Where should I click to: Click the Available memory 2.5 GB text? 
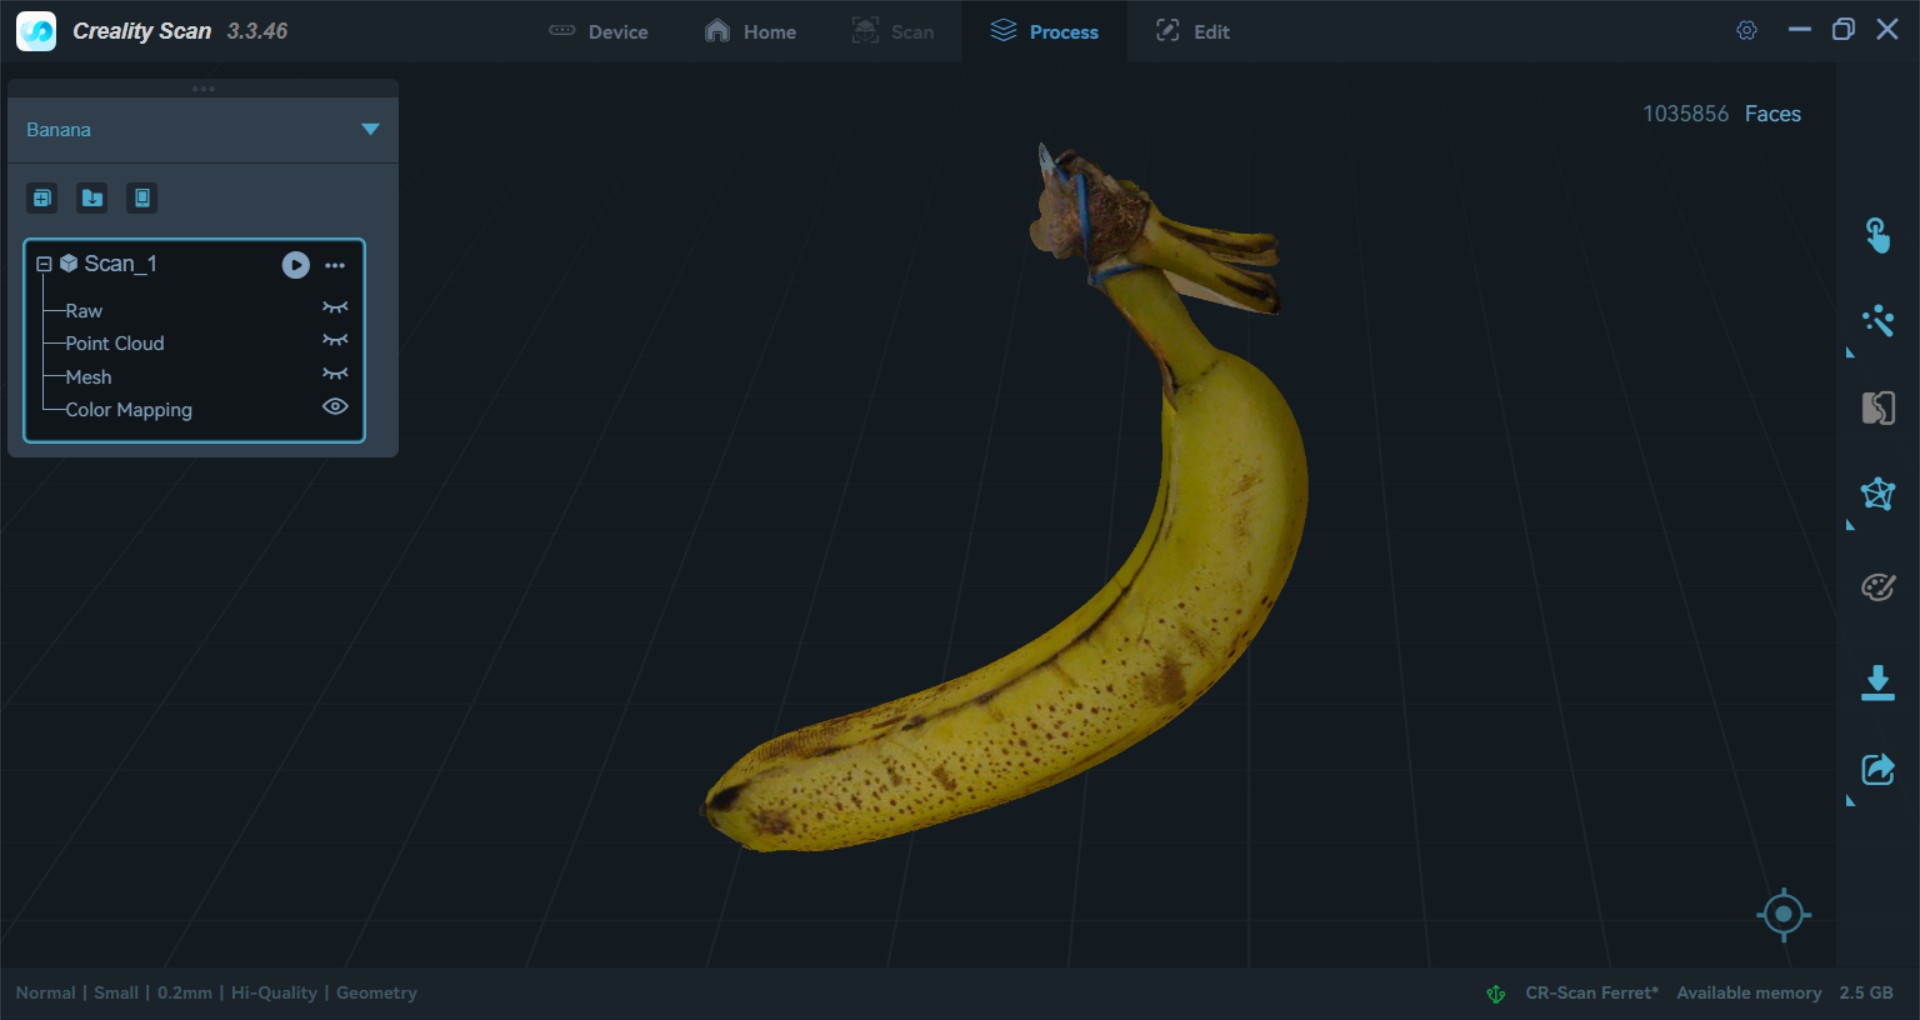coord(1784,993)
